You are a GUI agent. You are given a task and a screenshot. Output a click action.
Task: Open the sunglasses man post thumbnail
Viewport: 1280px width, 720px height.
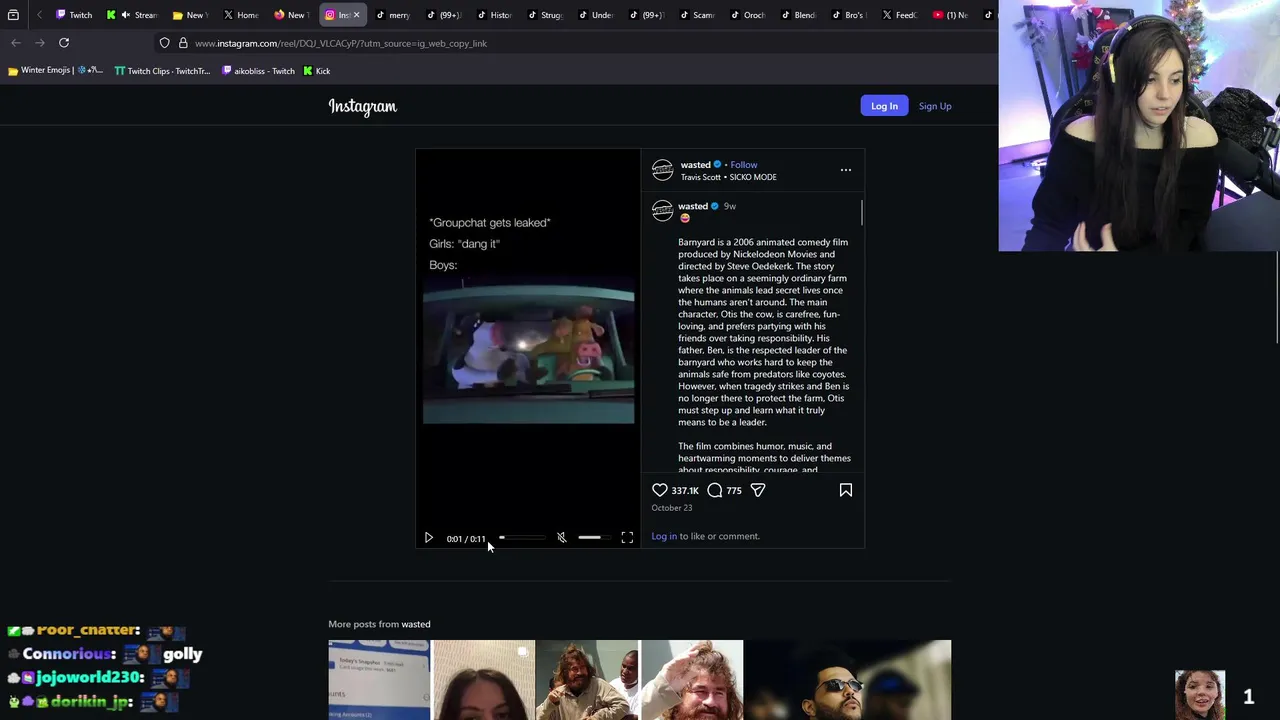pos(848,680)
